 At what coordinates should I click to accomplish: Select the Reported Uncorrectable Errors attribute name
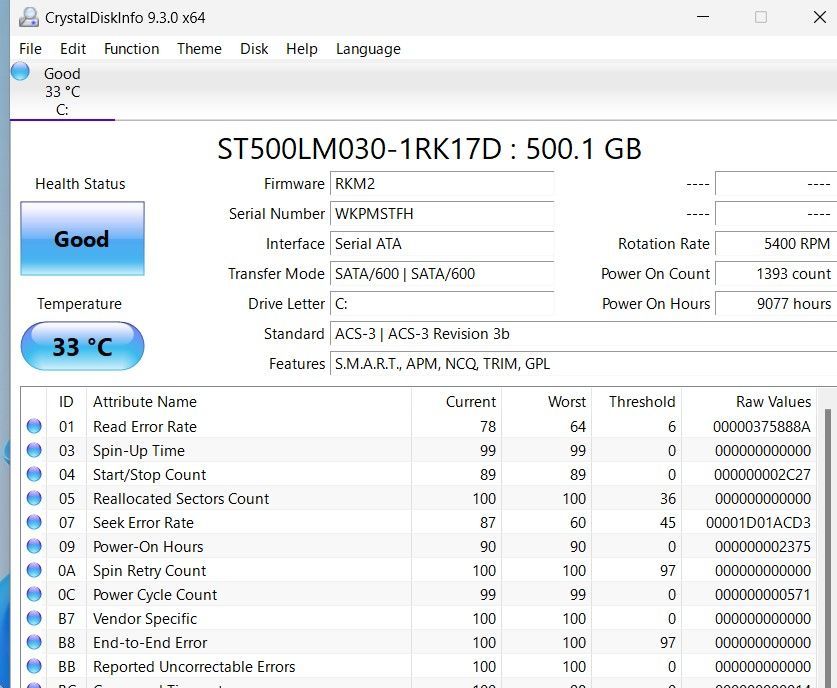[194, 667]
